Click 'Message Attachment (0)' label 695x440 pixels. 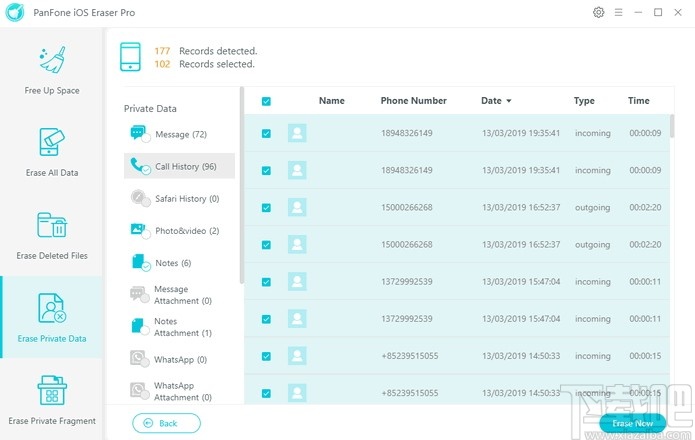[x=183, y=295]
